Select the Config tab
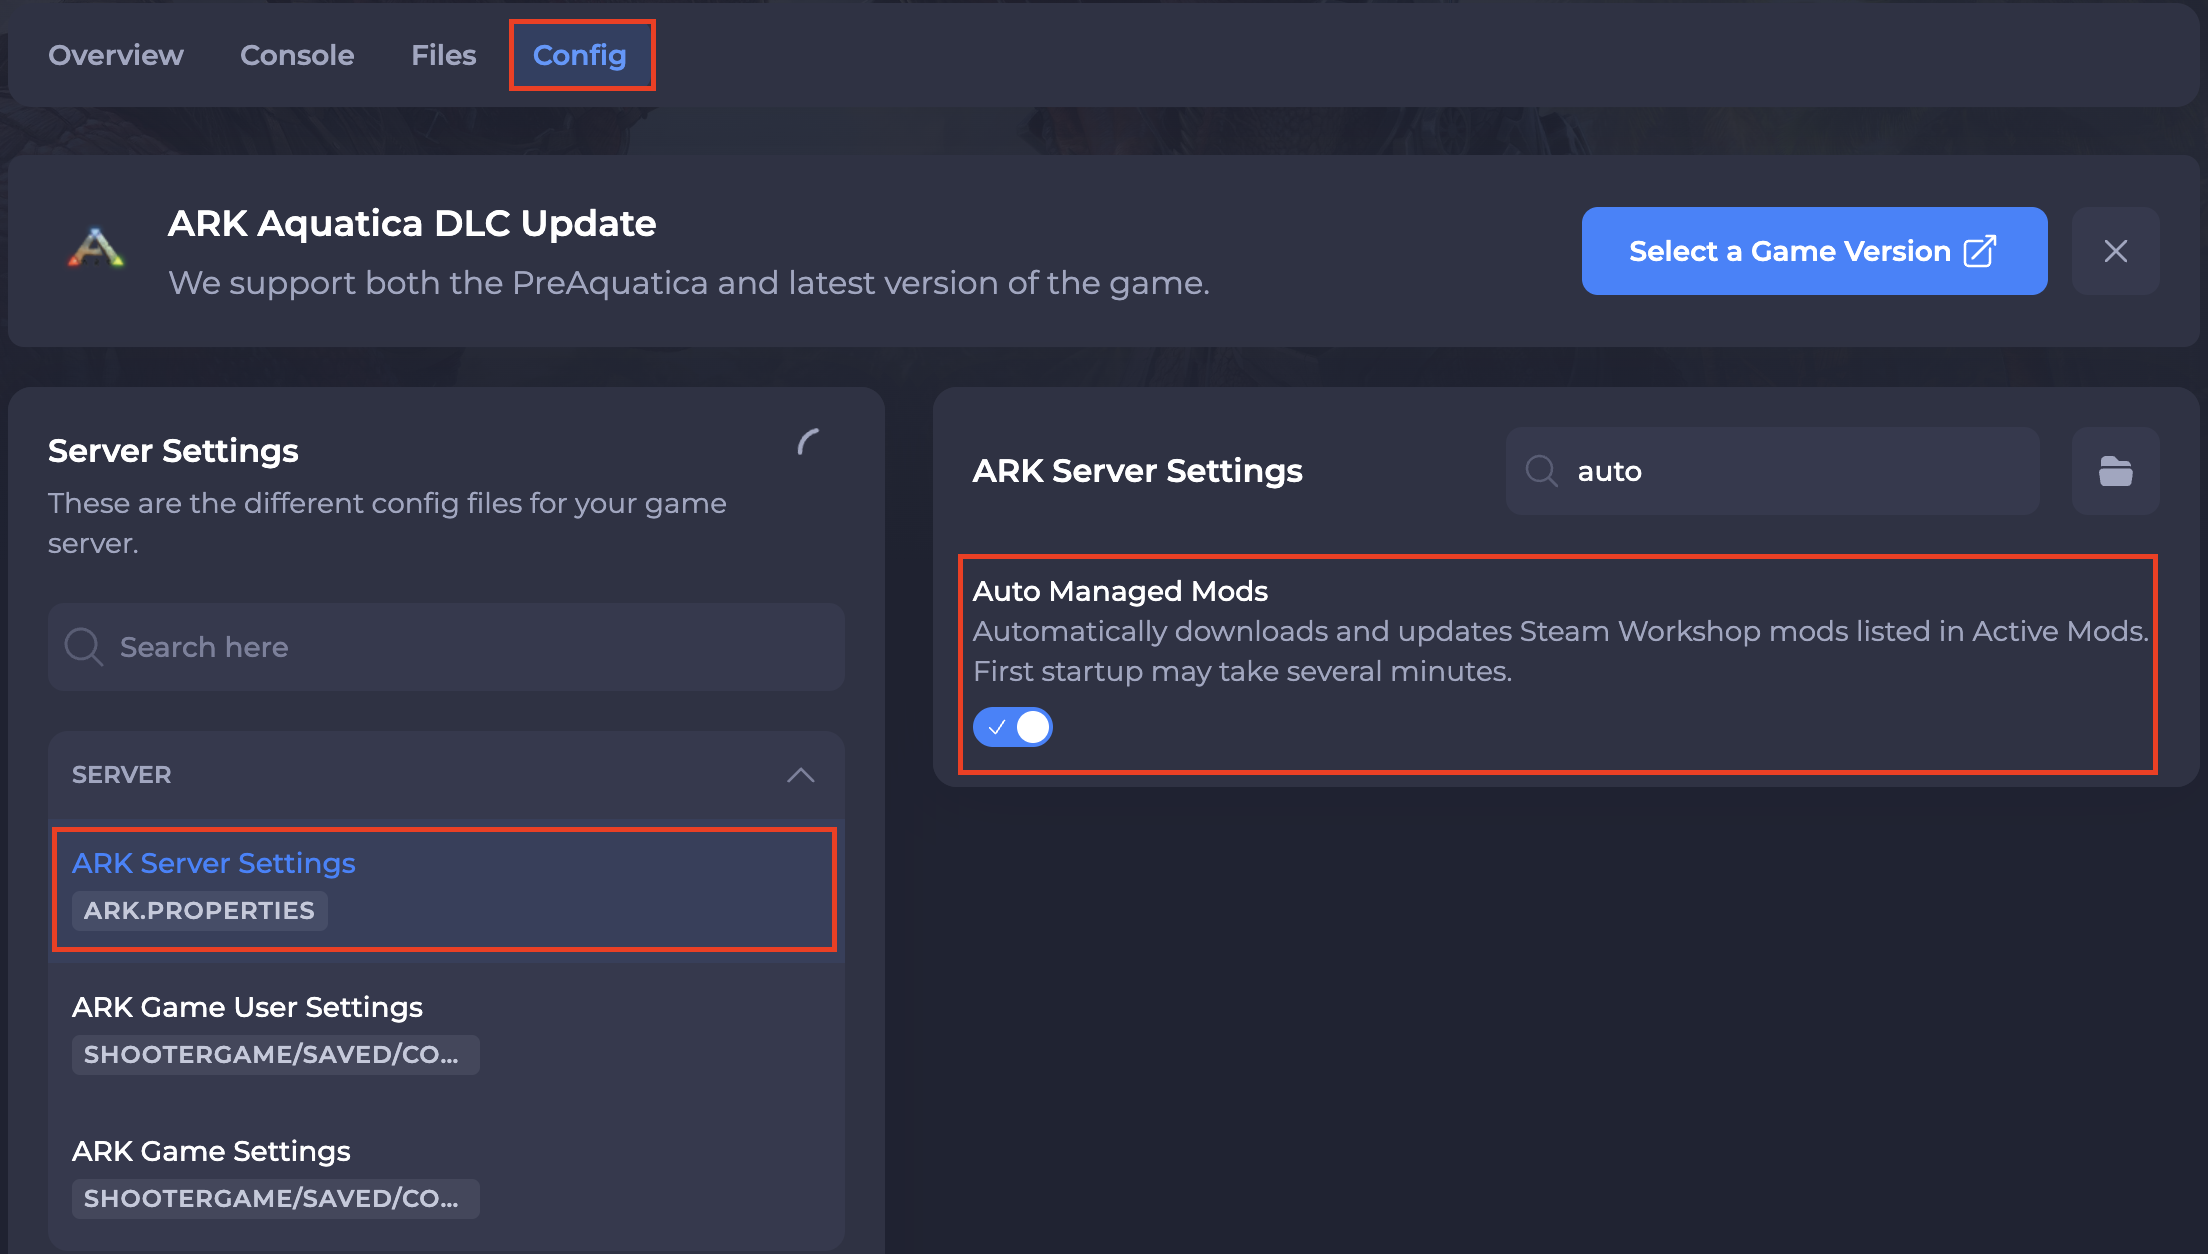This screenshot has height=1254, width=2208. coord(580,55)
